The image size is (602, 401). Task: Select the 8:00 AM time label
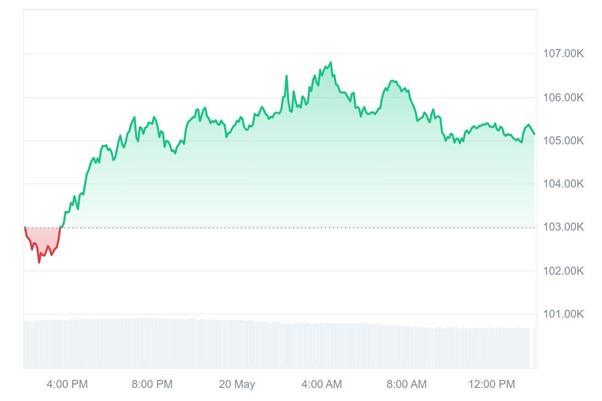point(407,384)
